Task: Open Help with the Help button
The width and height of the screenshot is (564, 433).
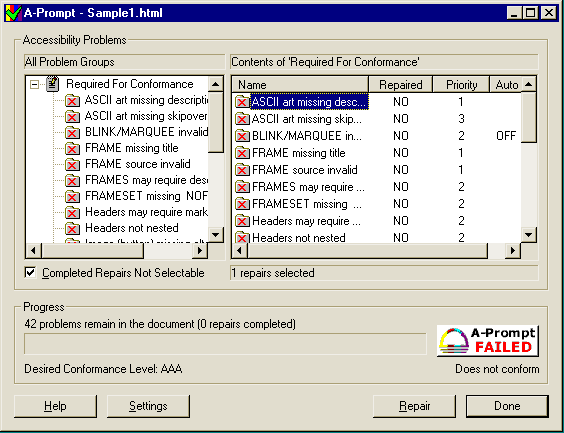Action: [x=55, y=406]
